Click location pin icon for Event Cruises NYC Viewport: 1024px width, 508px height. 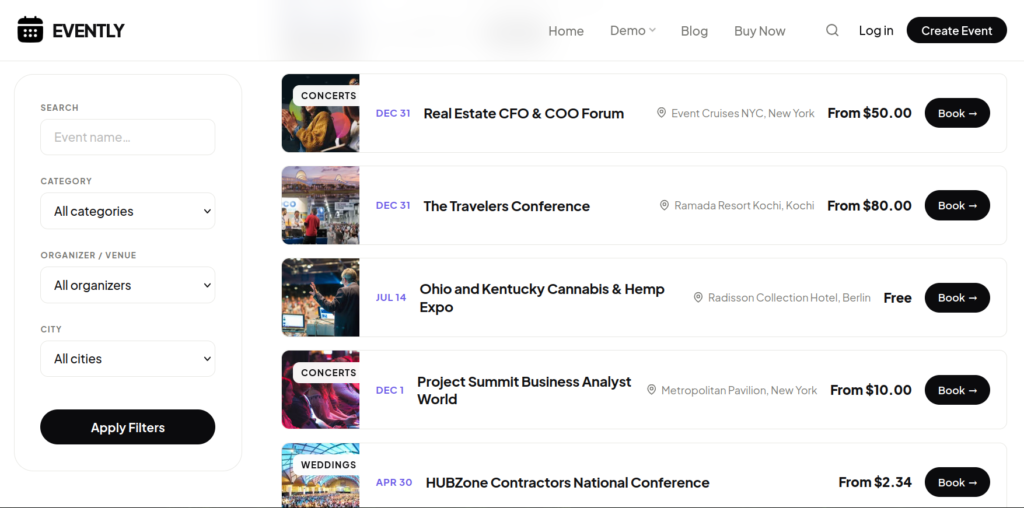(x=661, y=113)
